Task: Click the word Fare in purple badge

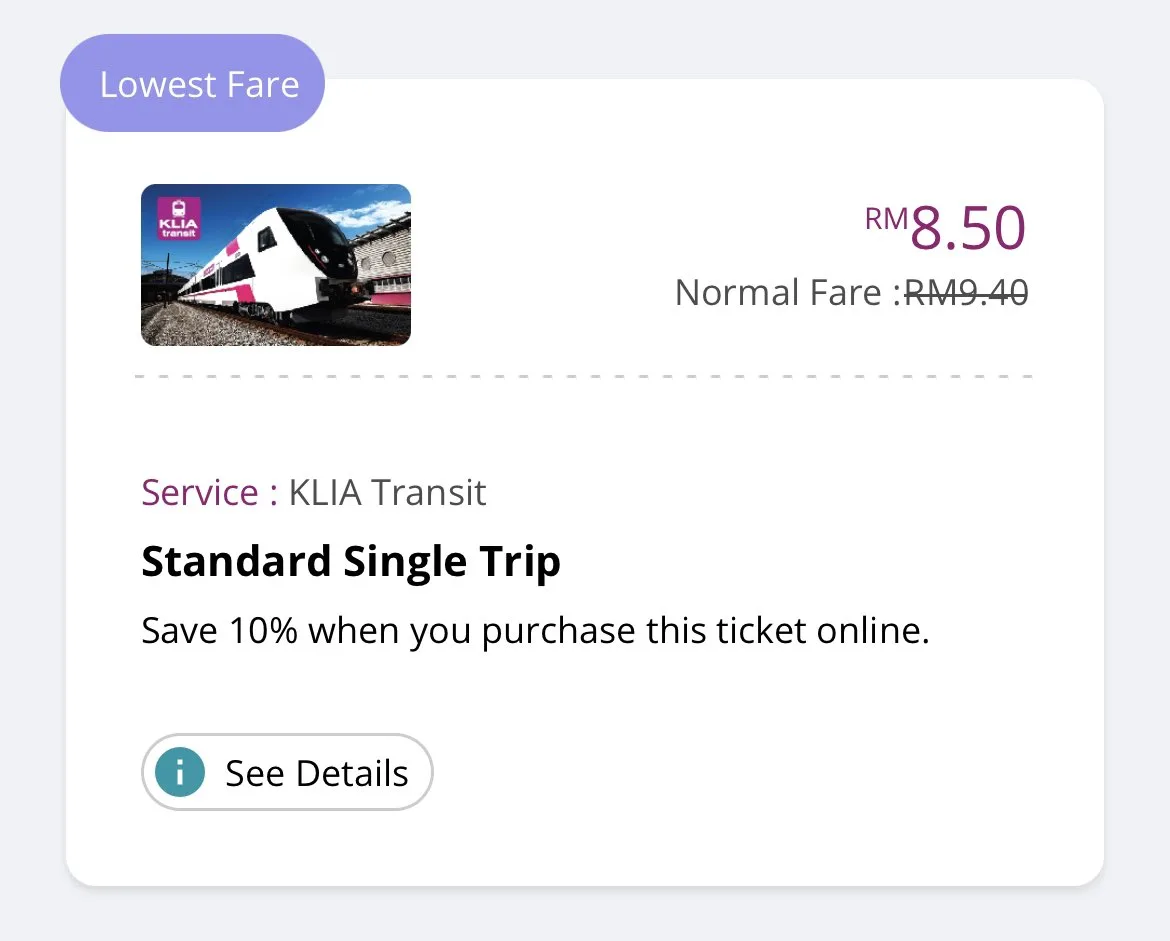Action: coord(260,85)
